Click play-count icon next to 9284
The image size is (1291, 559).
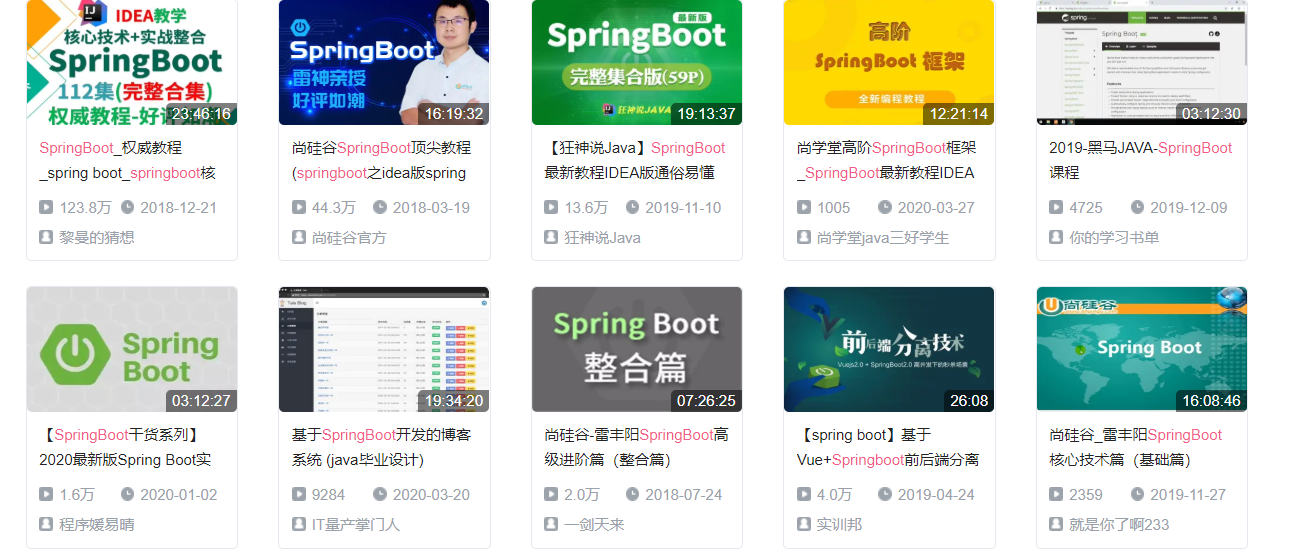pyautogui.click(x=299, y=495)
